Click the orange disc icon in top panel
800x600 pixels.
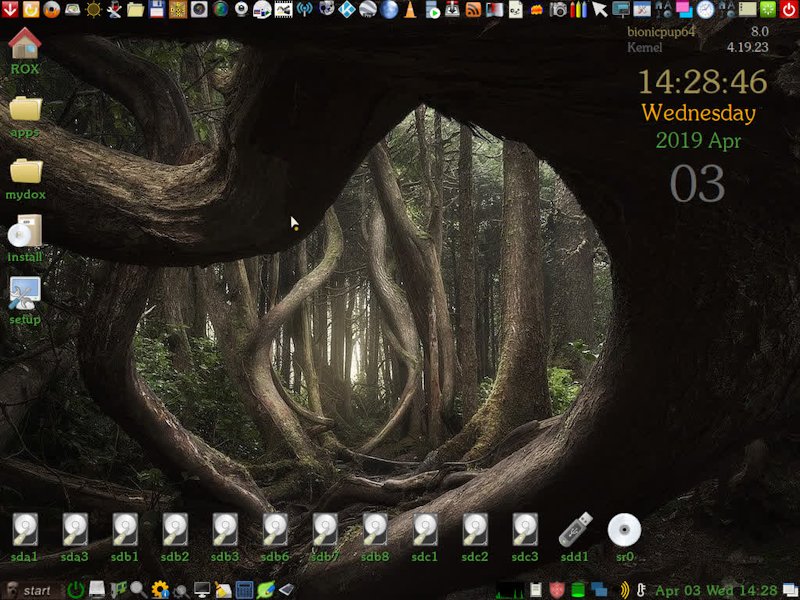pyautogui.click(x=52, y=9)
